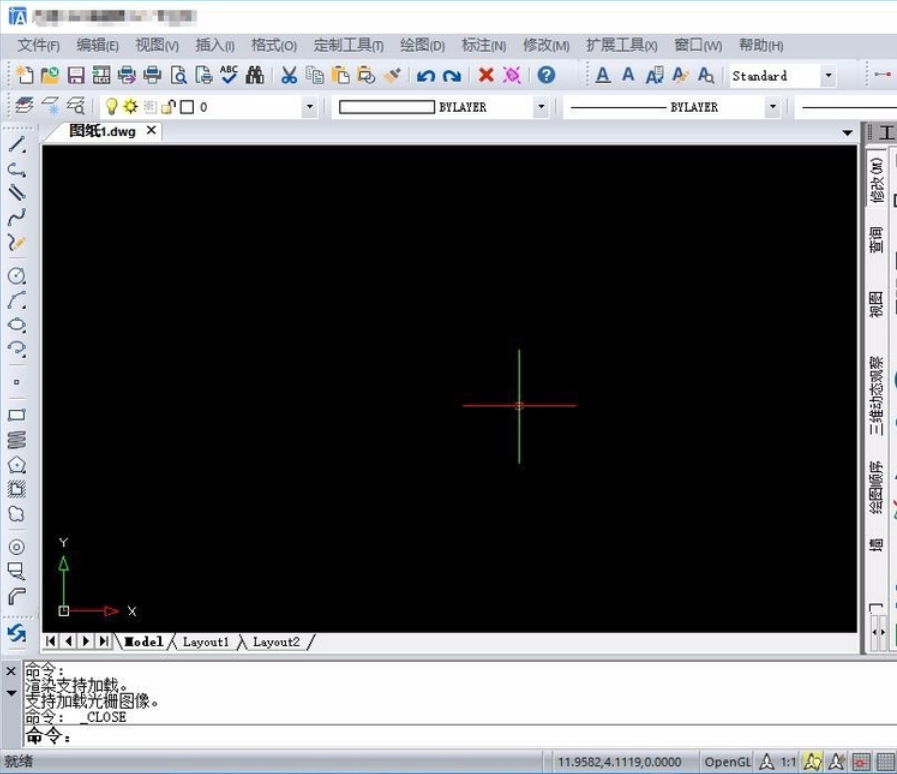Toggle red snap status bar button
Image resolution: width=897 pixels, height=774 pixels.
(861, 762)
